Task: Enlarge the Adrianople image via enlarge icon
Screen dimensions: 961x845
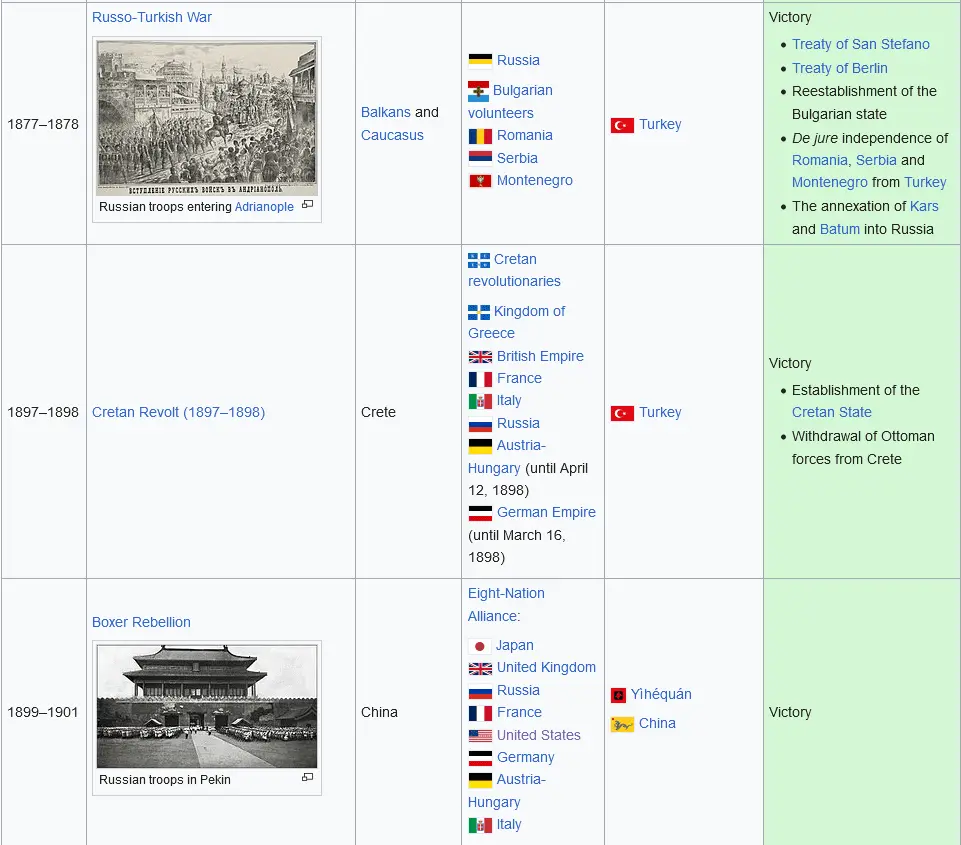Action: [x=308, y=204]
